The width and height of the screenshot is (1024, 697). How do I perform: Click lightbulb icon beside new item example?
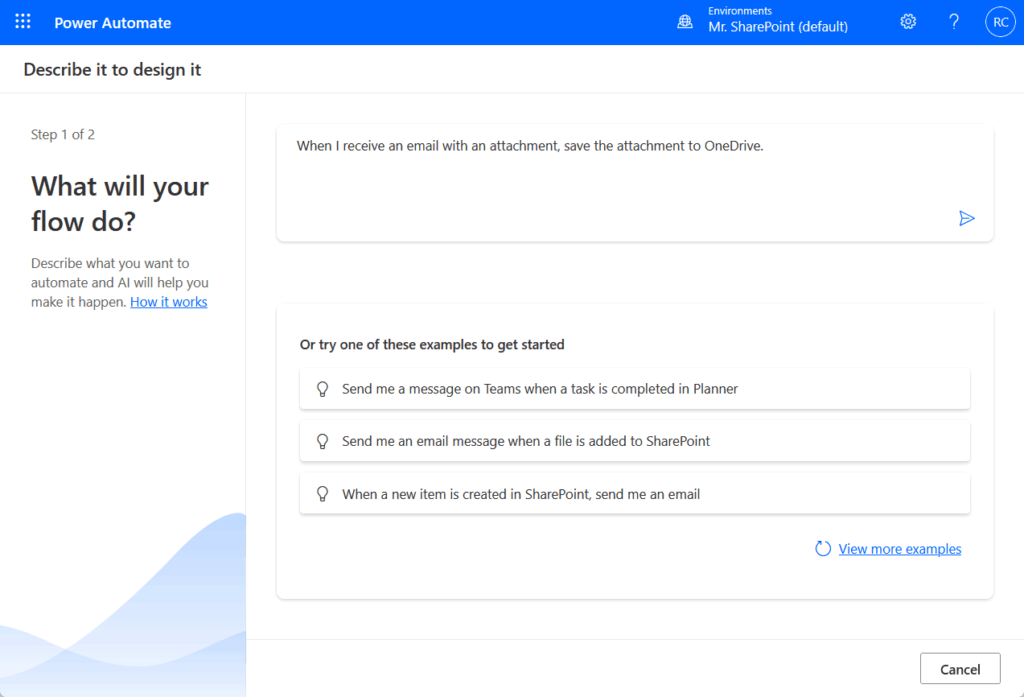(322, 494)
